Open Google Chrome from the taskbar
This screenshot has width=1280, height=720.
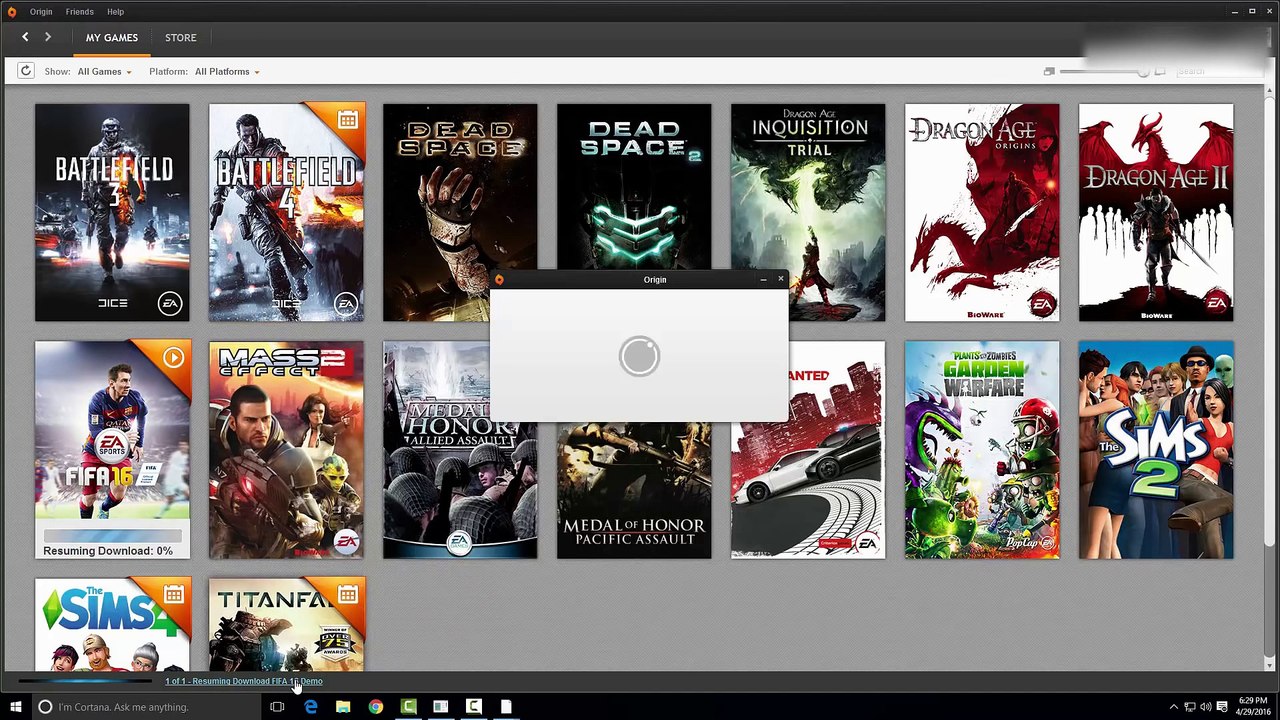tap(376, 707)
